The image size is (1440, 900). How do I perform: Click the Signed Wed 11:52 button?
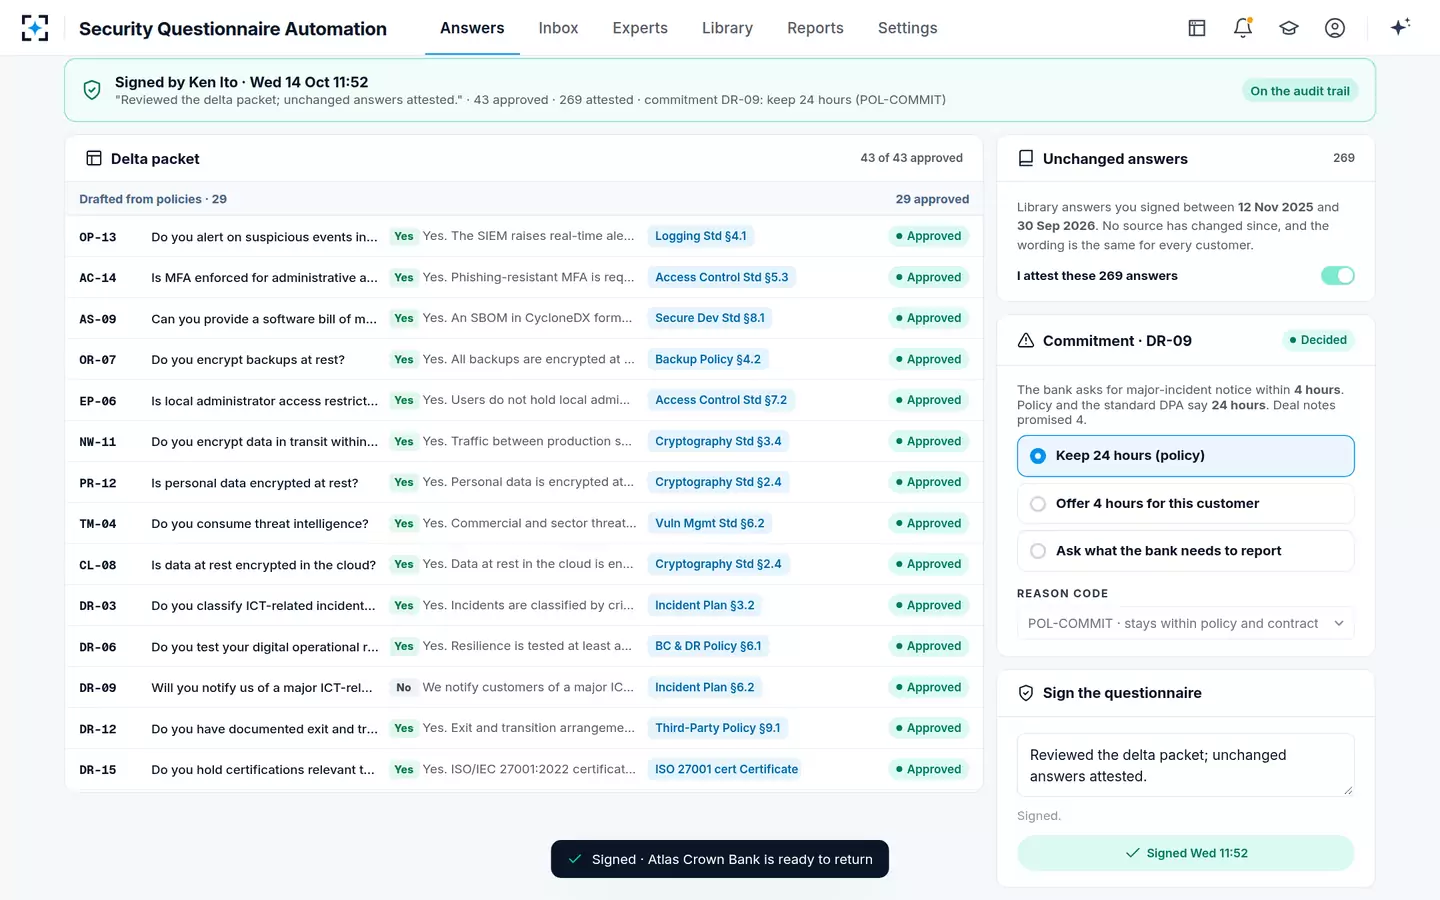1186,853
